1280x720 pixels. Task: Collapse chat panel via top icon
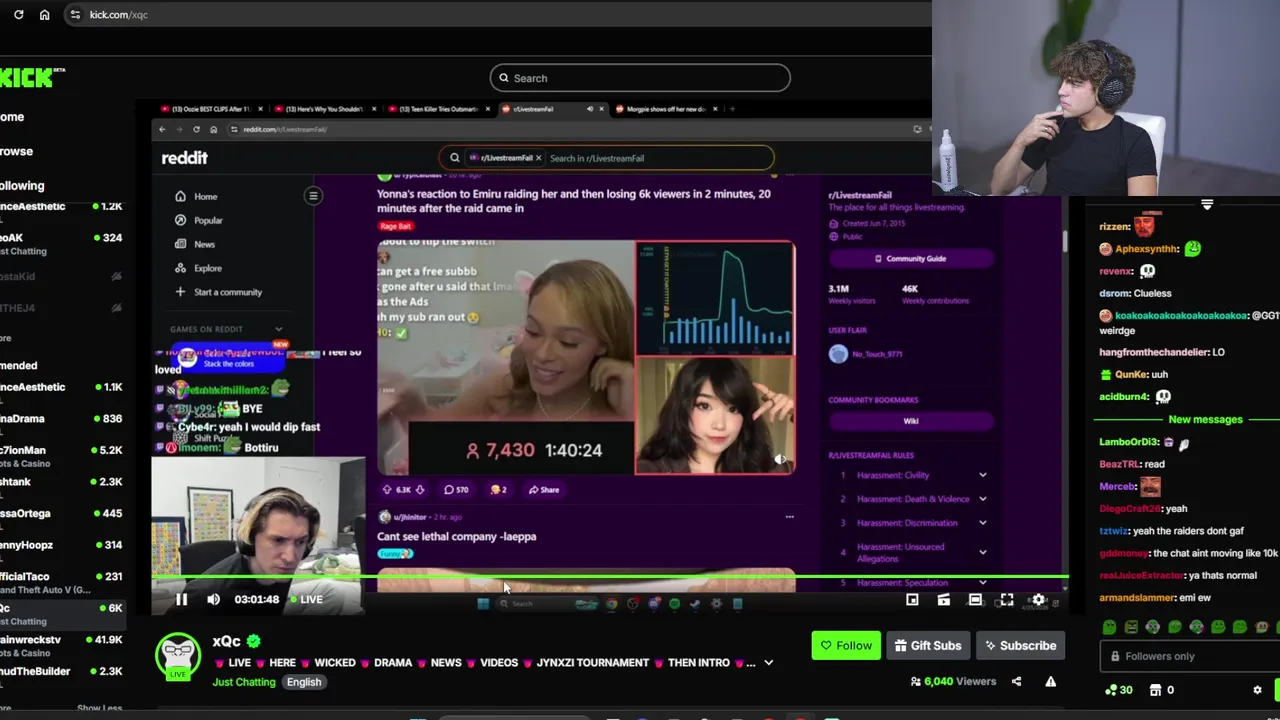(1207, 205)
